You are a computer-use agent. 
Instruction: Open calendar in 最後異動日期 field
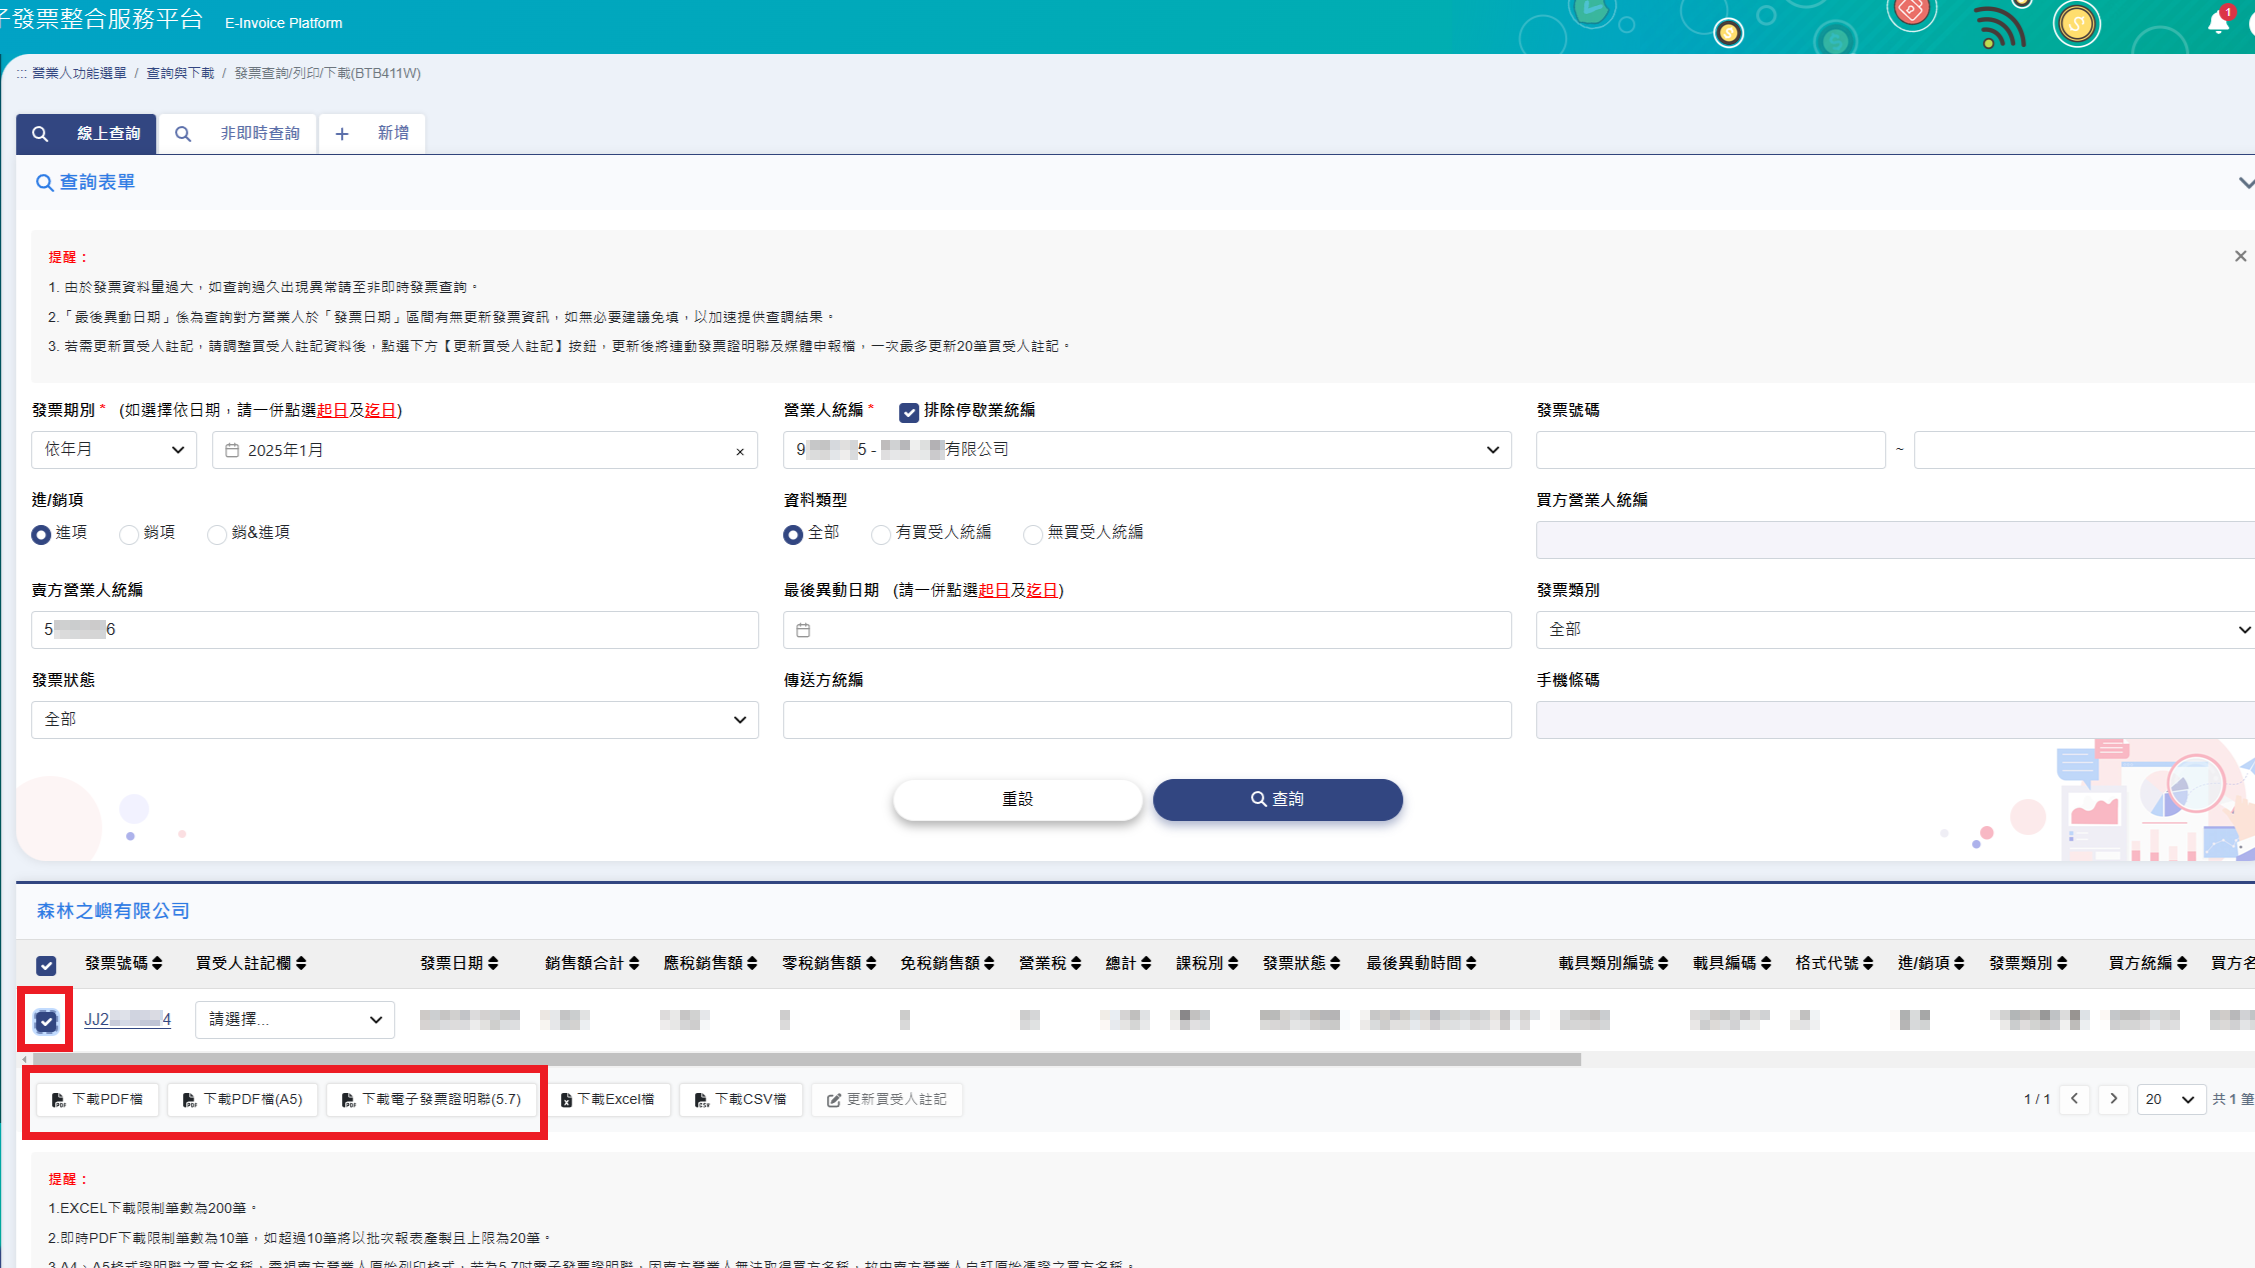coord(803,630)
